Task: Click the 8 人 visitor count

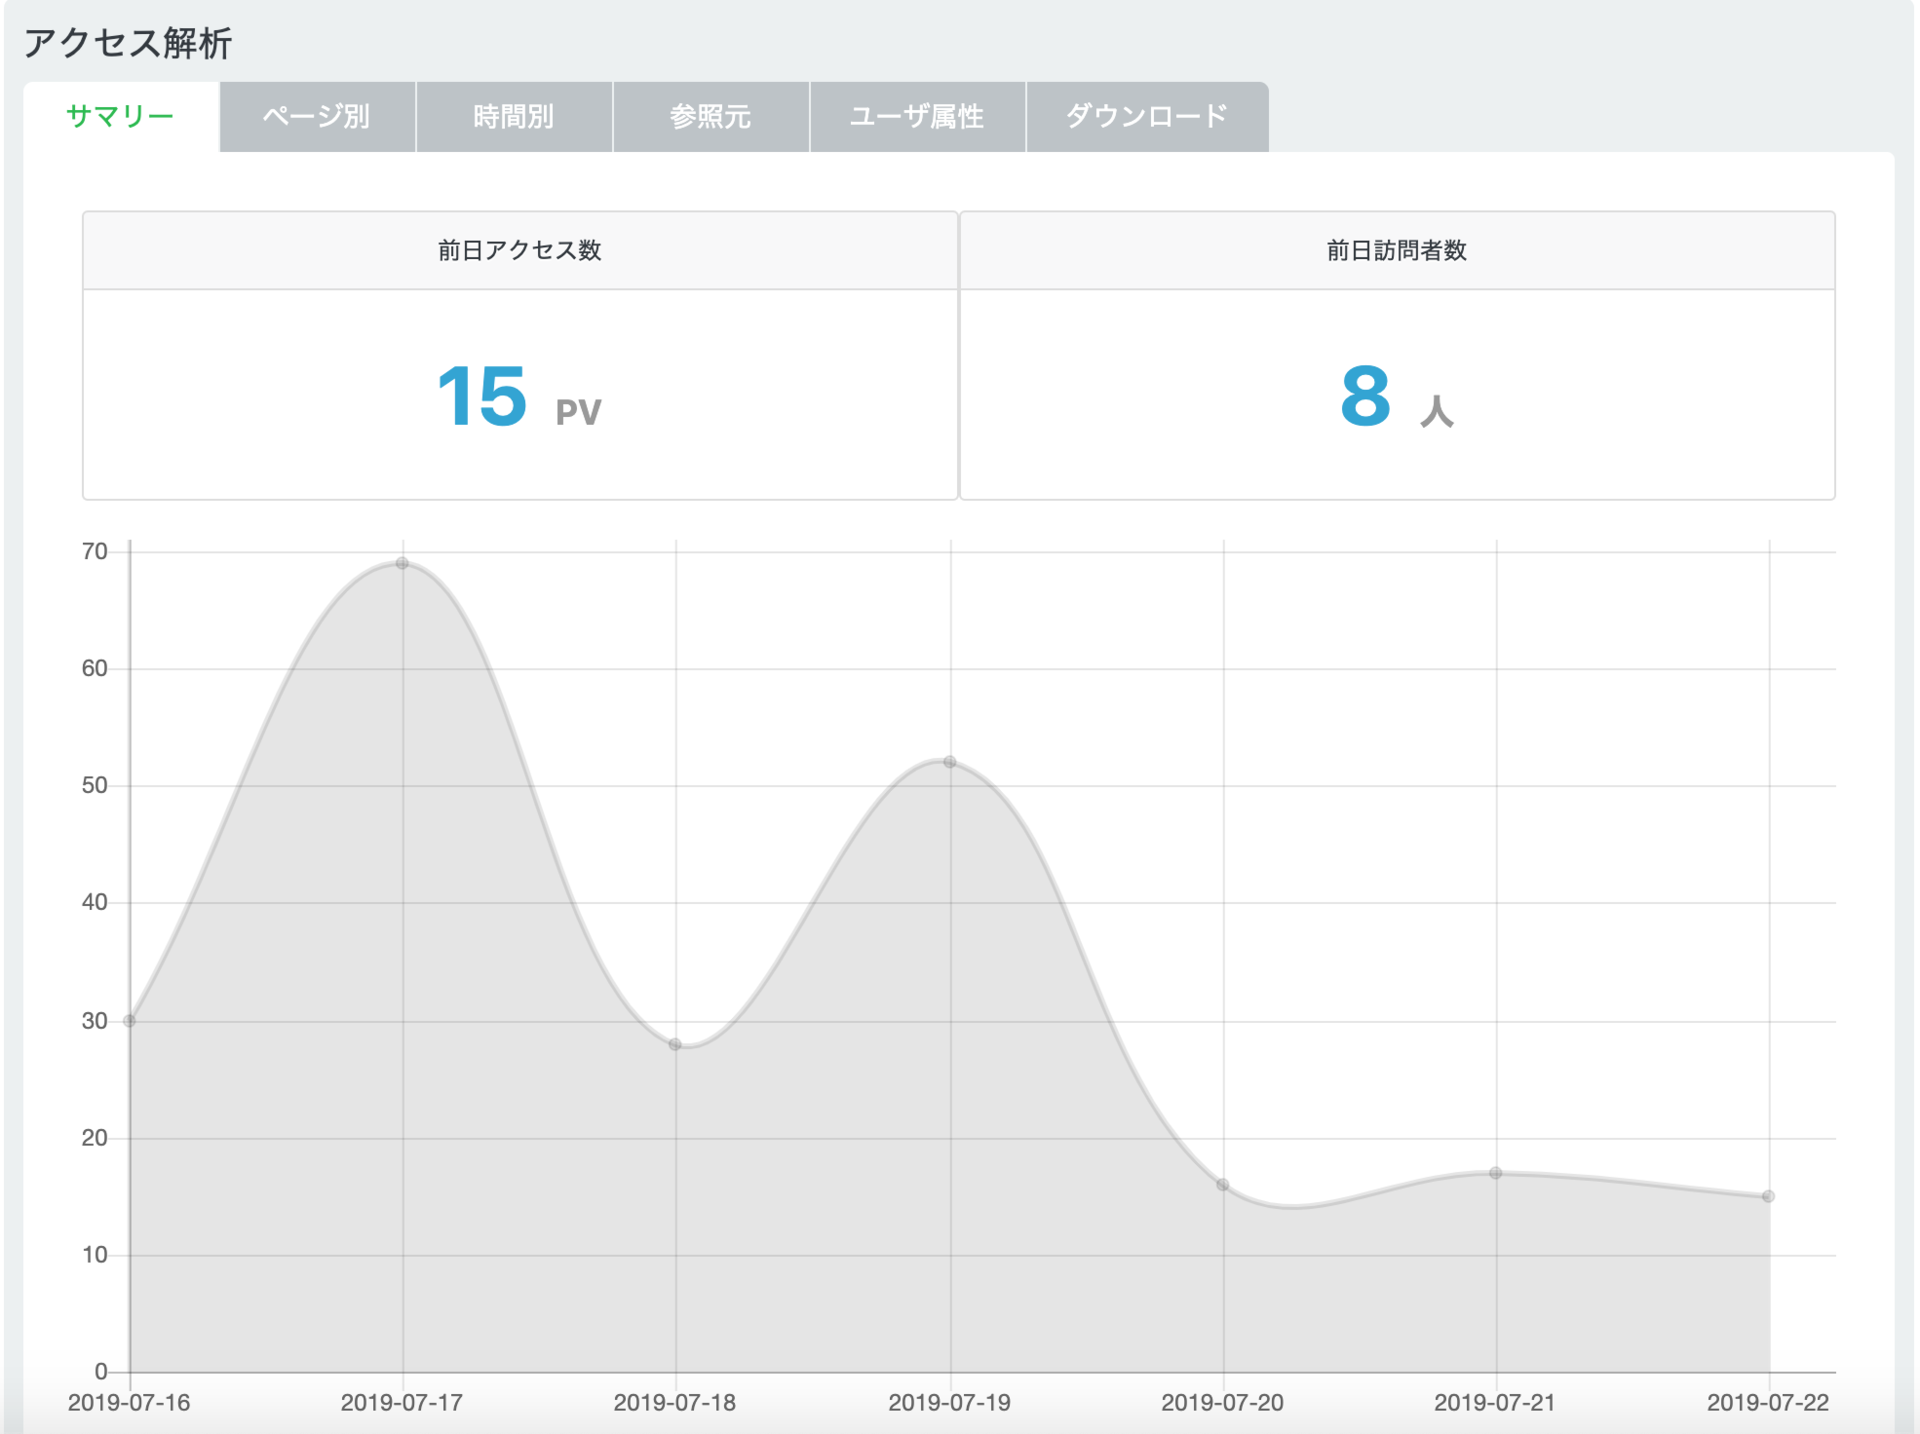Action: [x=1397, y=397]
